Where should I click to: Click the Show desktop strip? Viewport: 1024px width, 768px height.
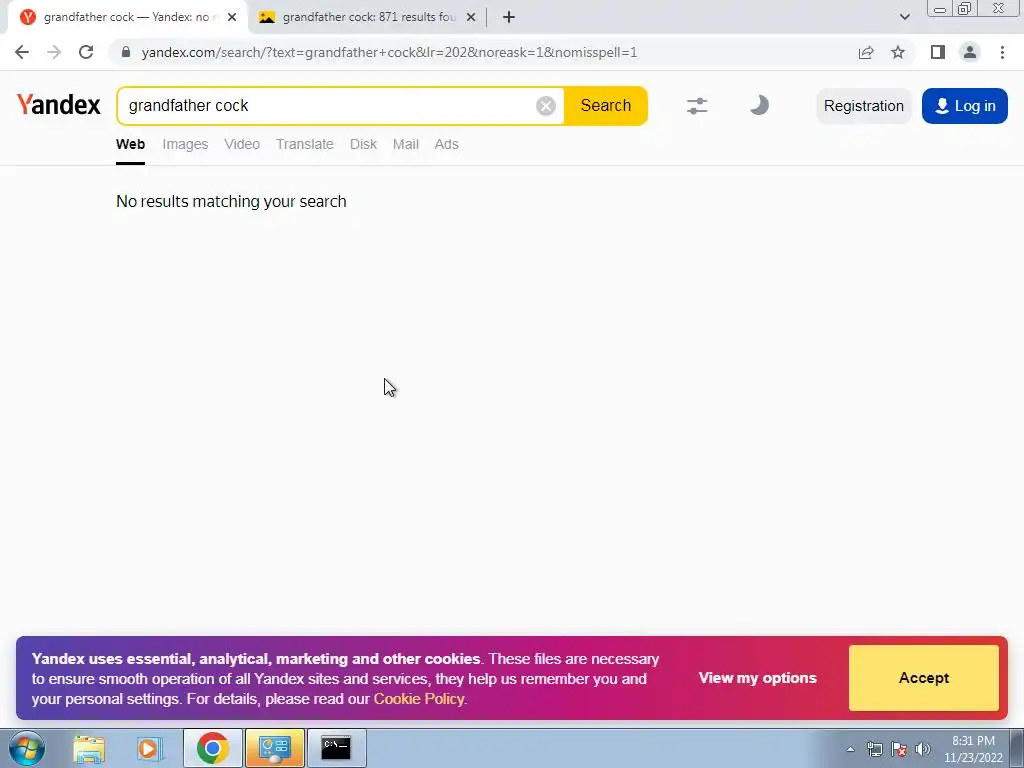pyautogui.click(x=1017, y=748)
